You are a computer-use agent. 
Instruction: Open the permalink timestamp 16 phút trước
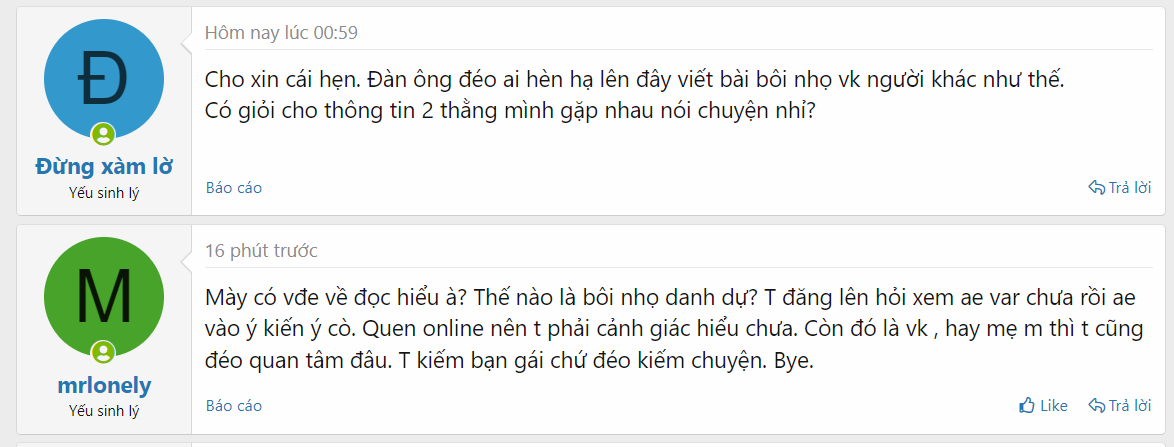(261, 251)
